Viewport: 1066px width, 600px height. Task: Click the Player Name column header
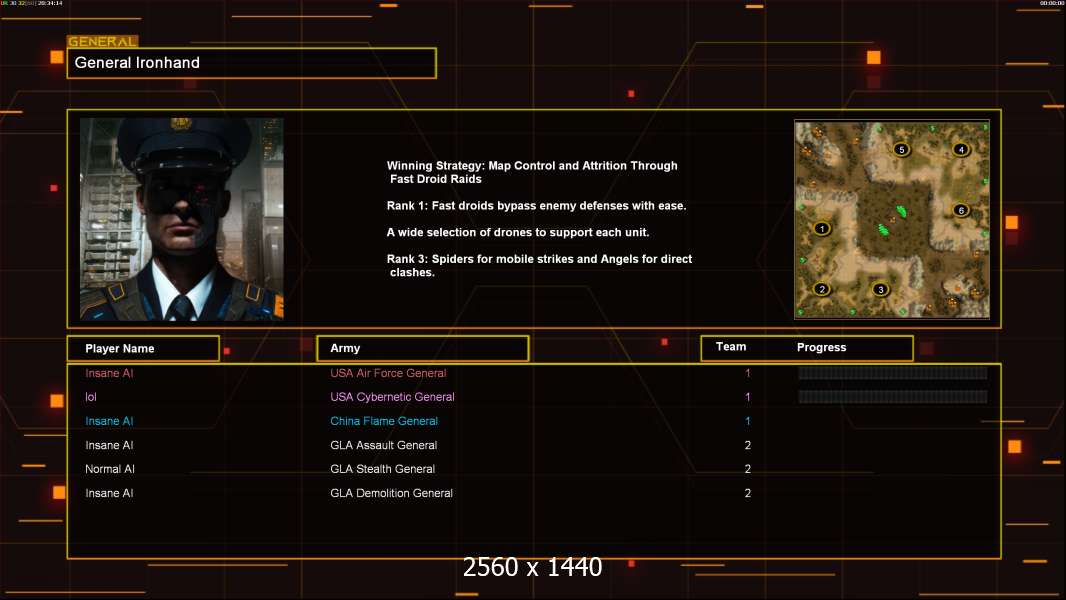pos(143,349)
